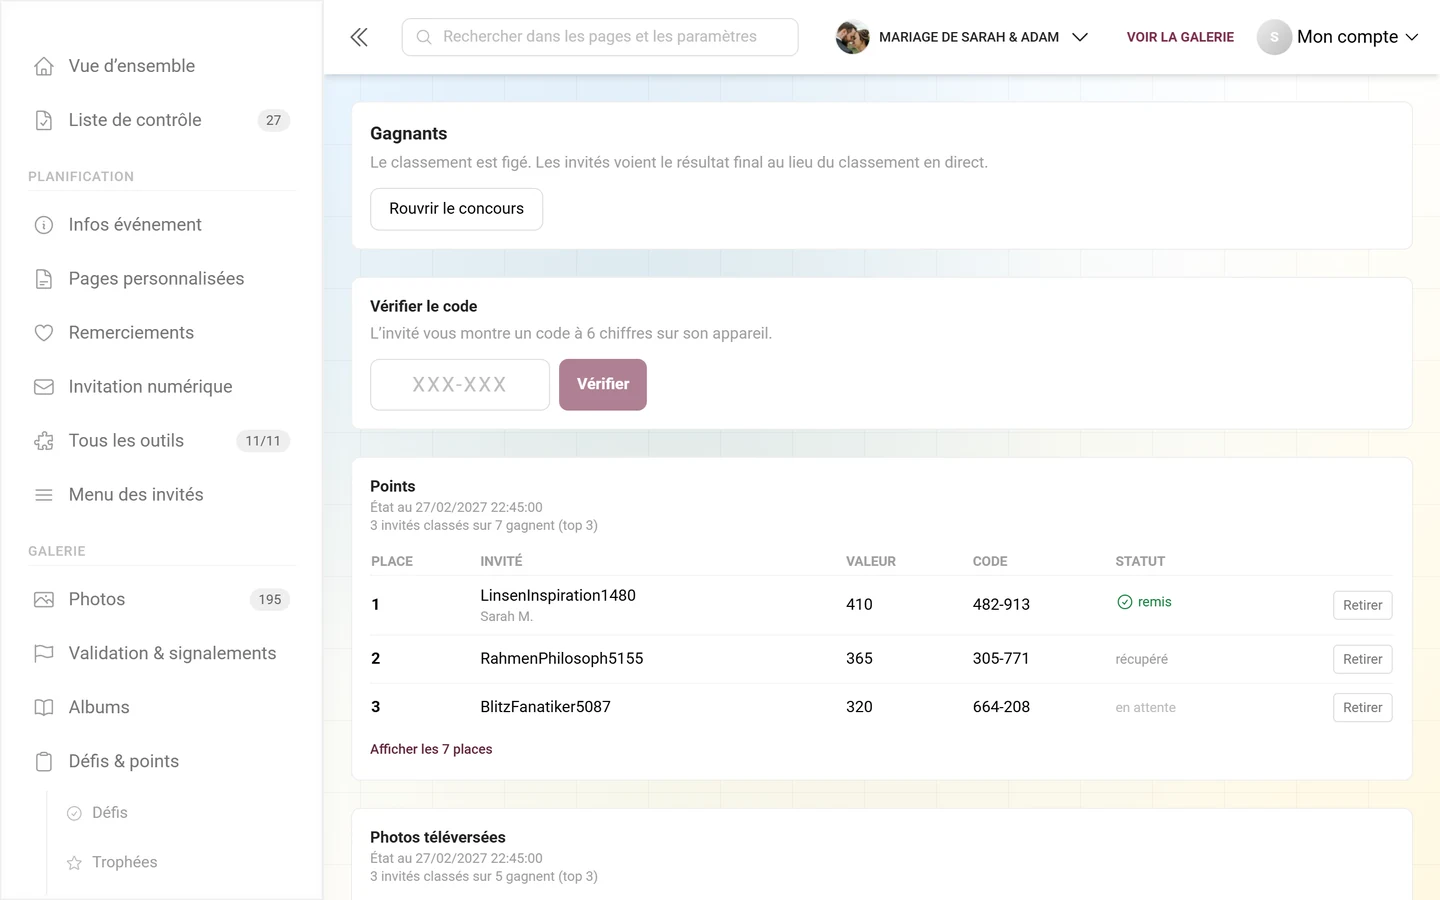The width and height of the screenshot is (1440, 900).
Task: Click the Défis checkmark circle icon
Action: [x=74, y=813]
